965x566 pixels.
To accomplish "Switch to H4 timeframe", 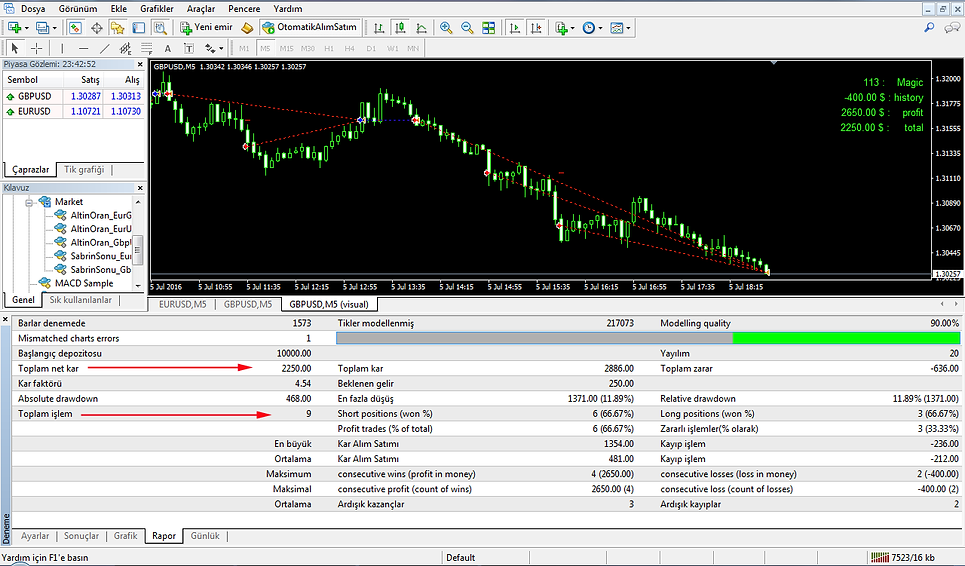I will click(350, 48).
